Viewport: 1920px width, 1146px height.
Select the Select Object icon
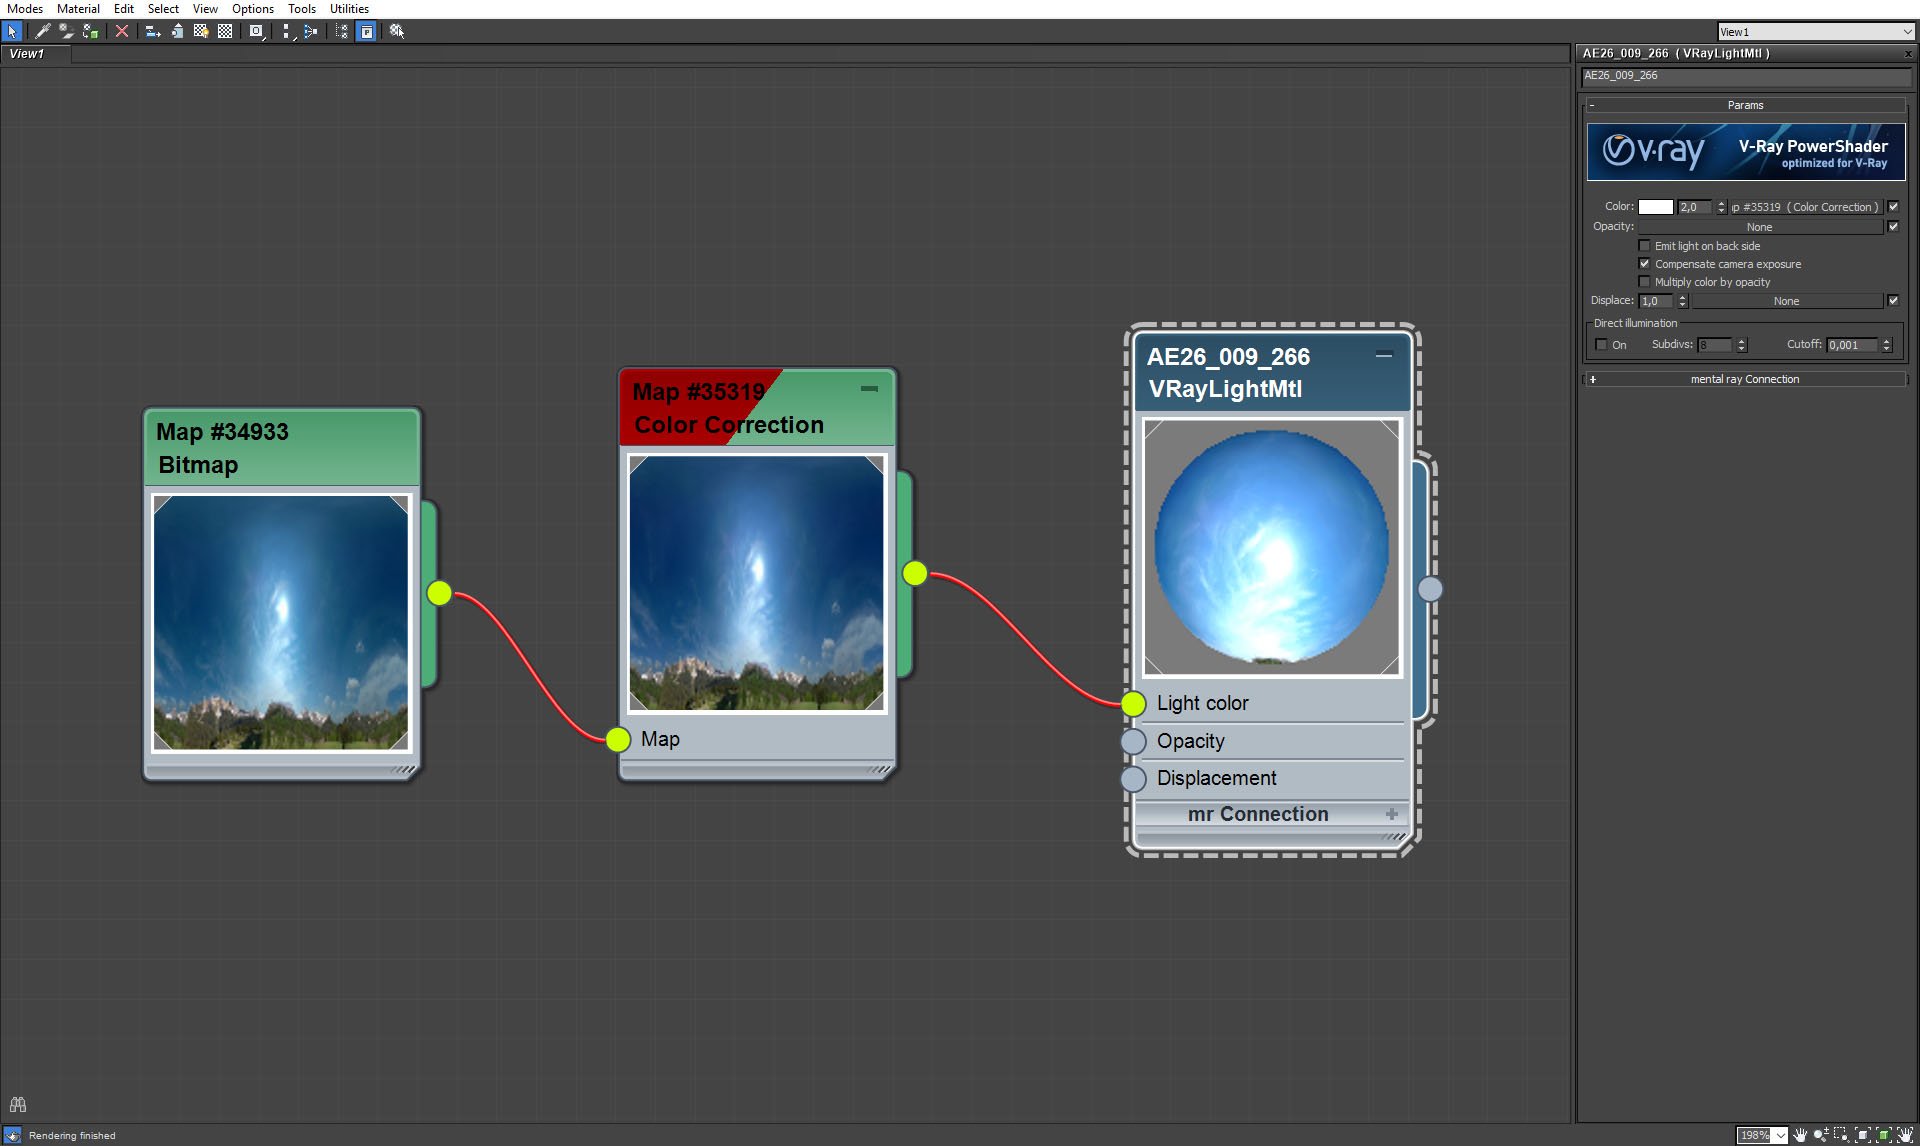click(x=12, y=30)
